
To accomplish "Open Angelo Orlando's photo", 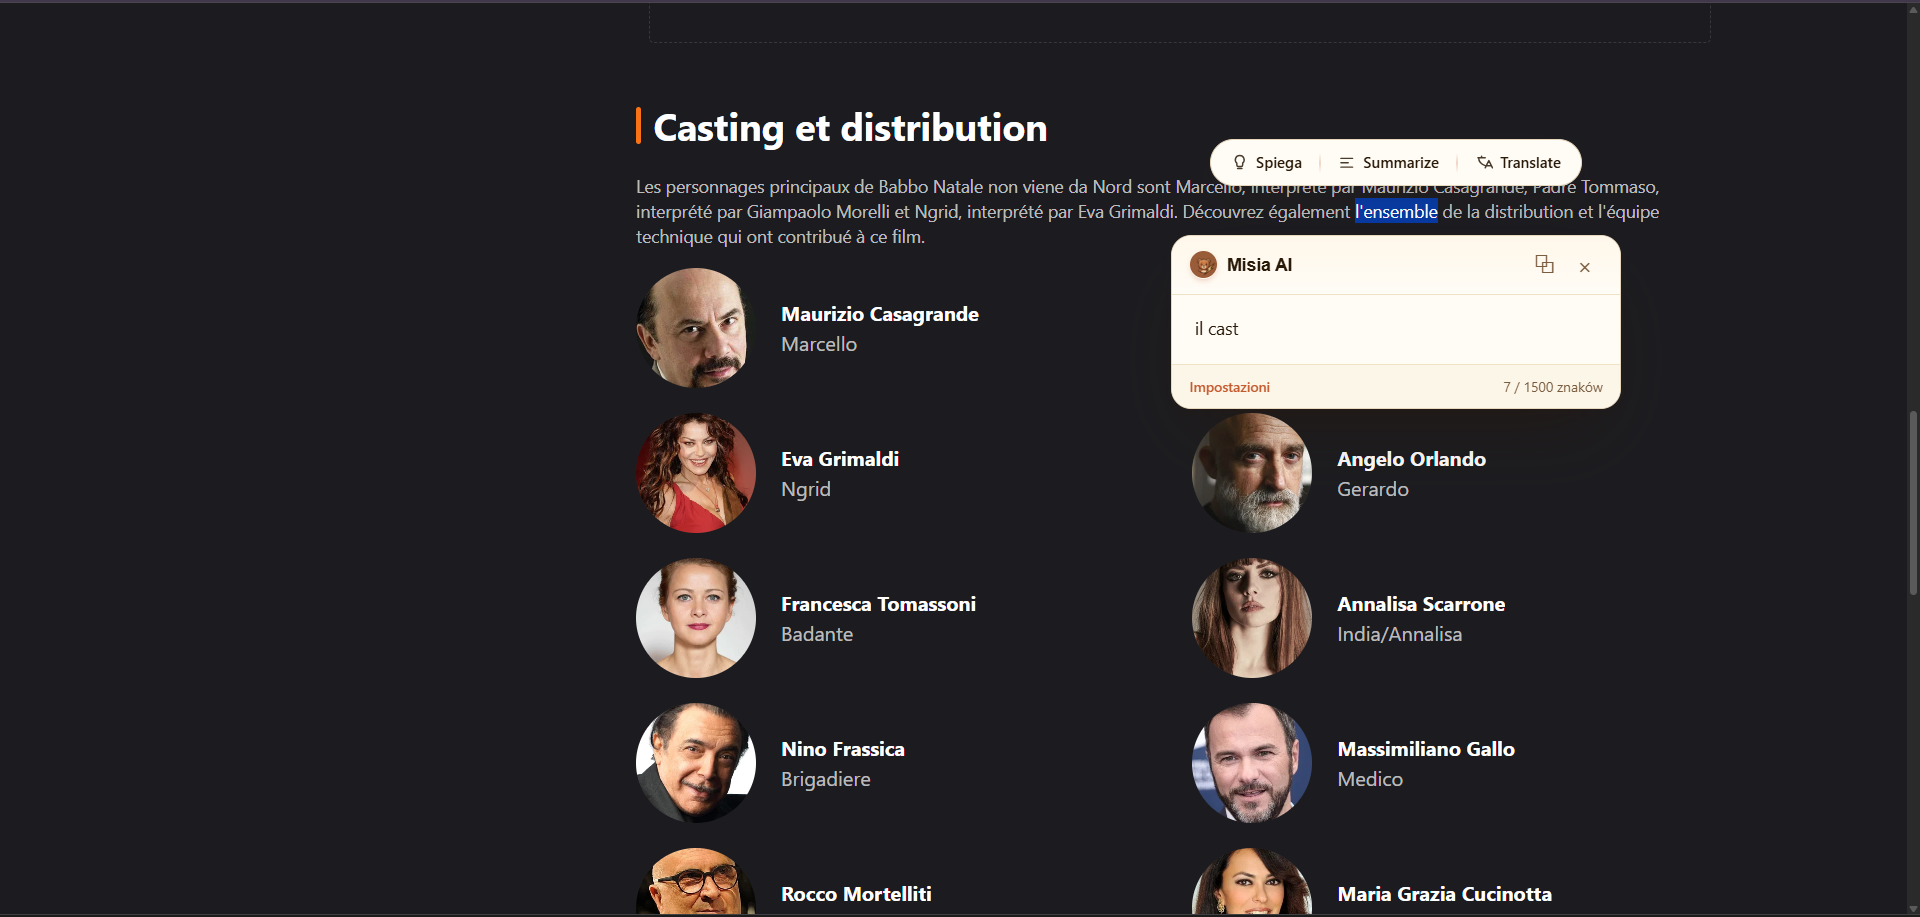I will point(1252,473).
